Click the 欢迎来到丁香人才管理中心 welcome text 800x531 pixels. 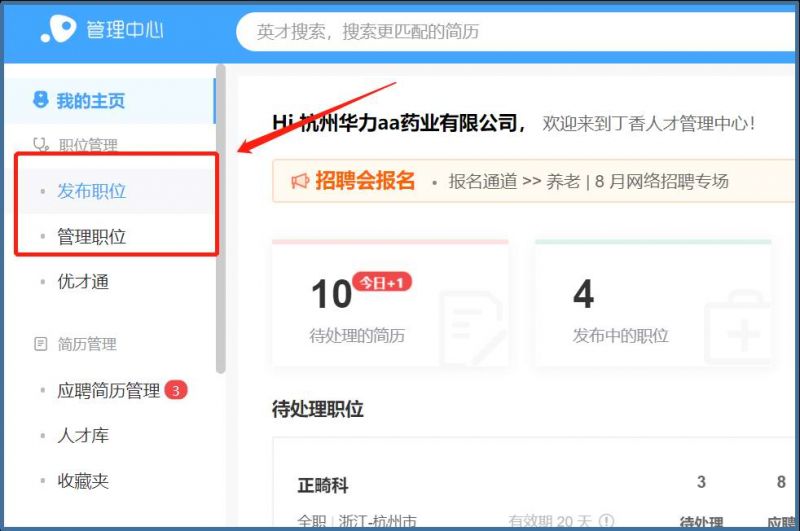click(649, 124)
